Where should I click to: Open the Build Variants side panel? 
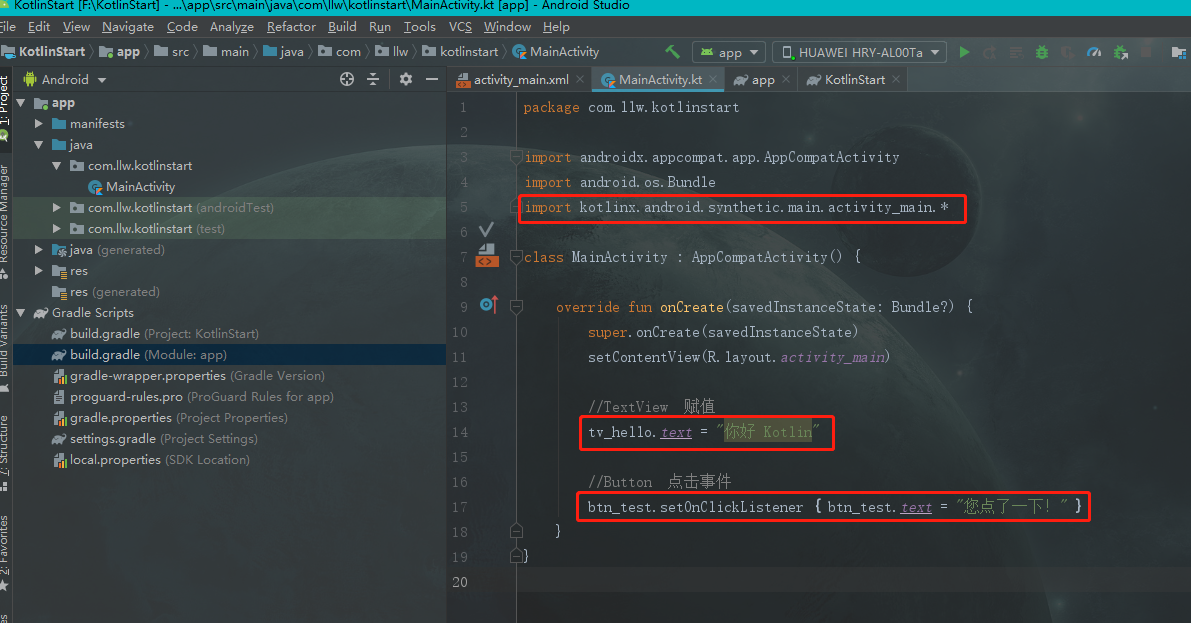point(5,347)
